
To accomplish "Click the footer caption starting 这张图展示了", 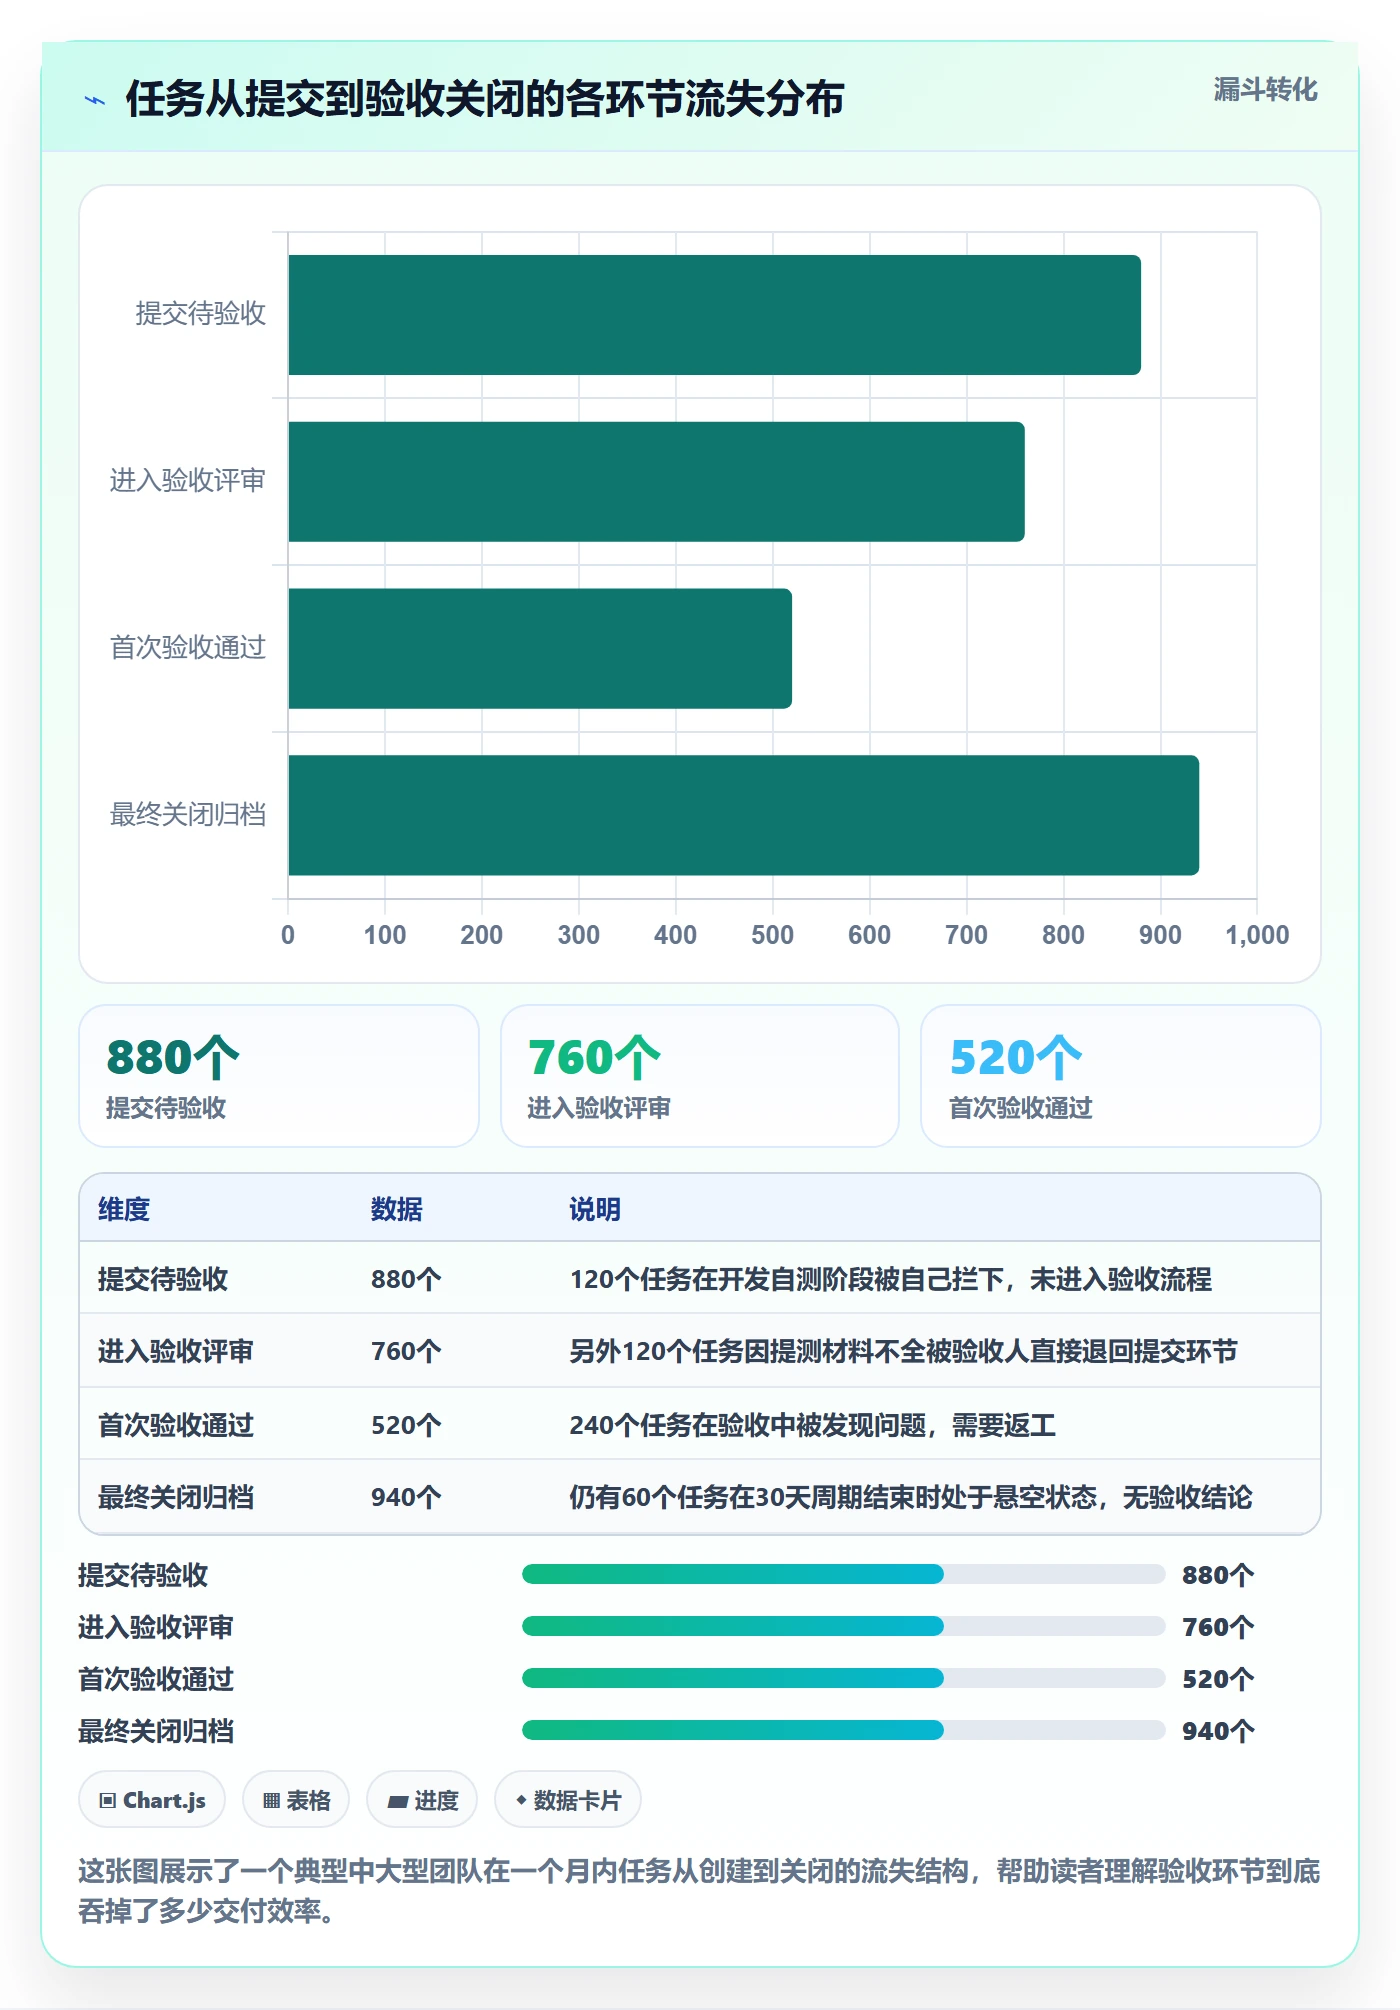I will (699, 1891).
